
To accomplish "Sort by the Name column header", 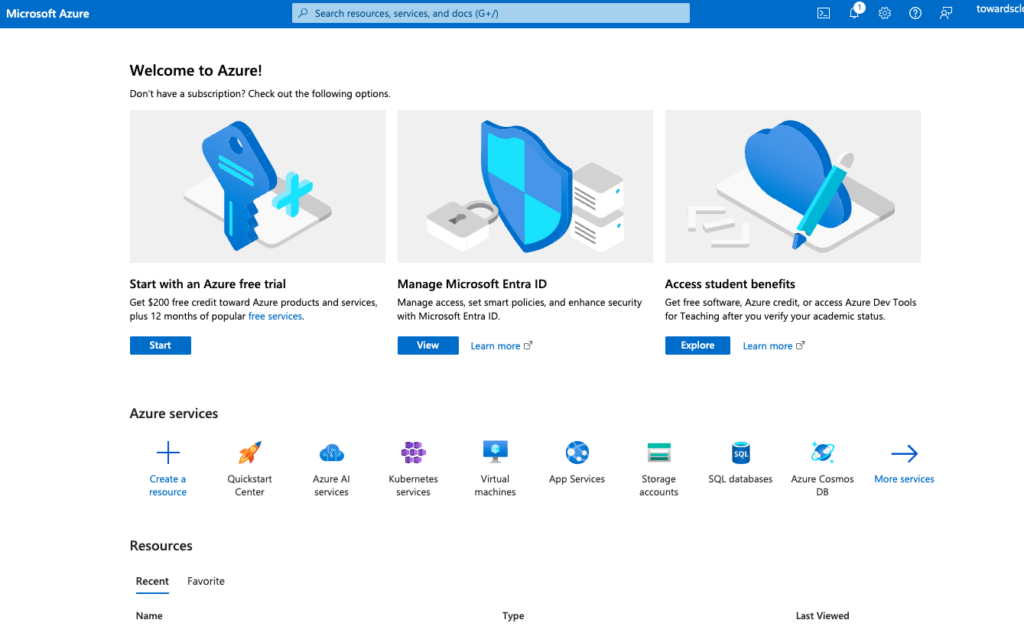I will (x=149, y=616).
